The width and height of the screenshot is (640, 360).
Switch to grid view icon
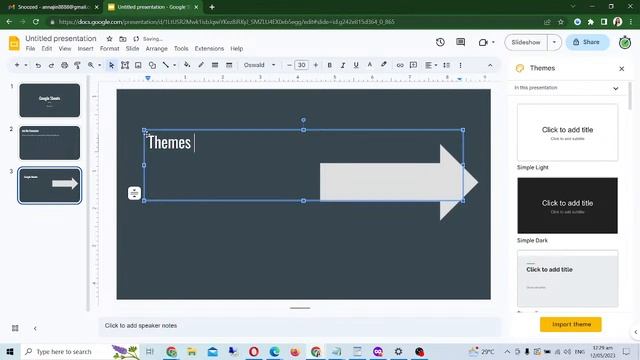pyautogui.click(x=15, y=328)
